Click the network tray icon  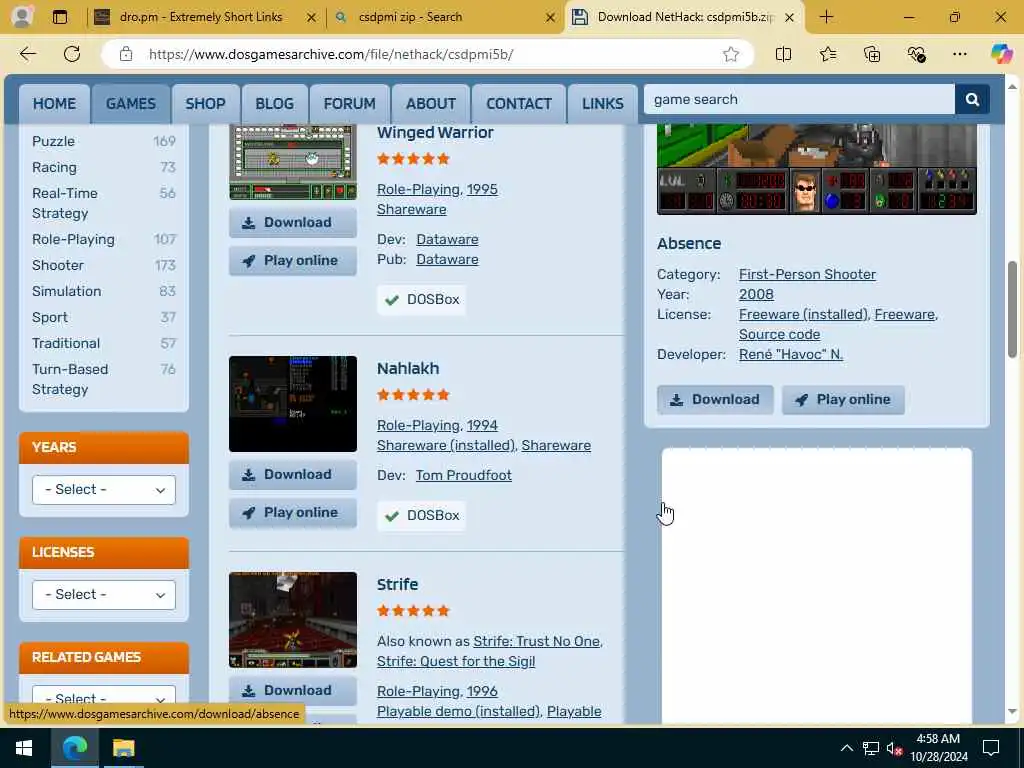click(x=871, y=748)
